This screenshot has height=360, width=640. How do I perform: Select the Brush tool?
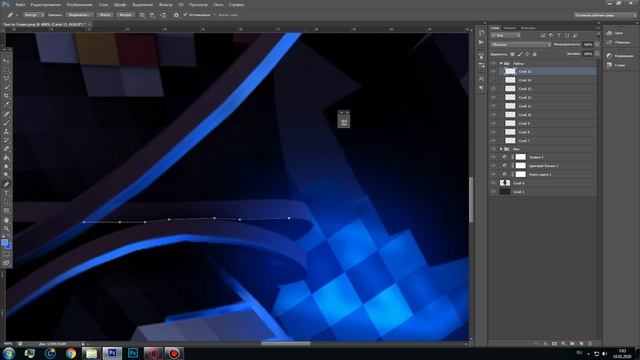(x=6, y=122)
